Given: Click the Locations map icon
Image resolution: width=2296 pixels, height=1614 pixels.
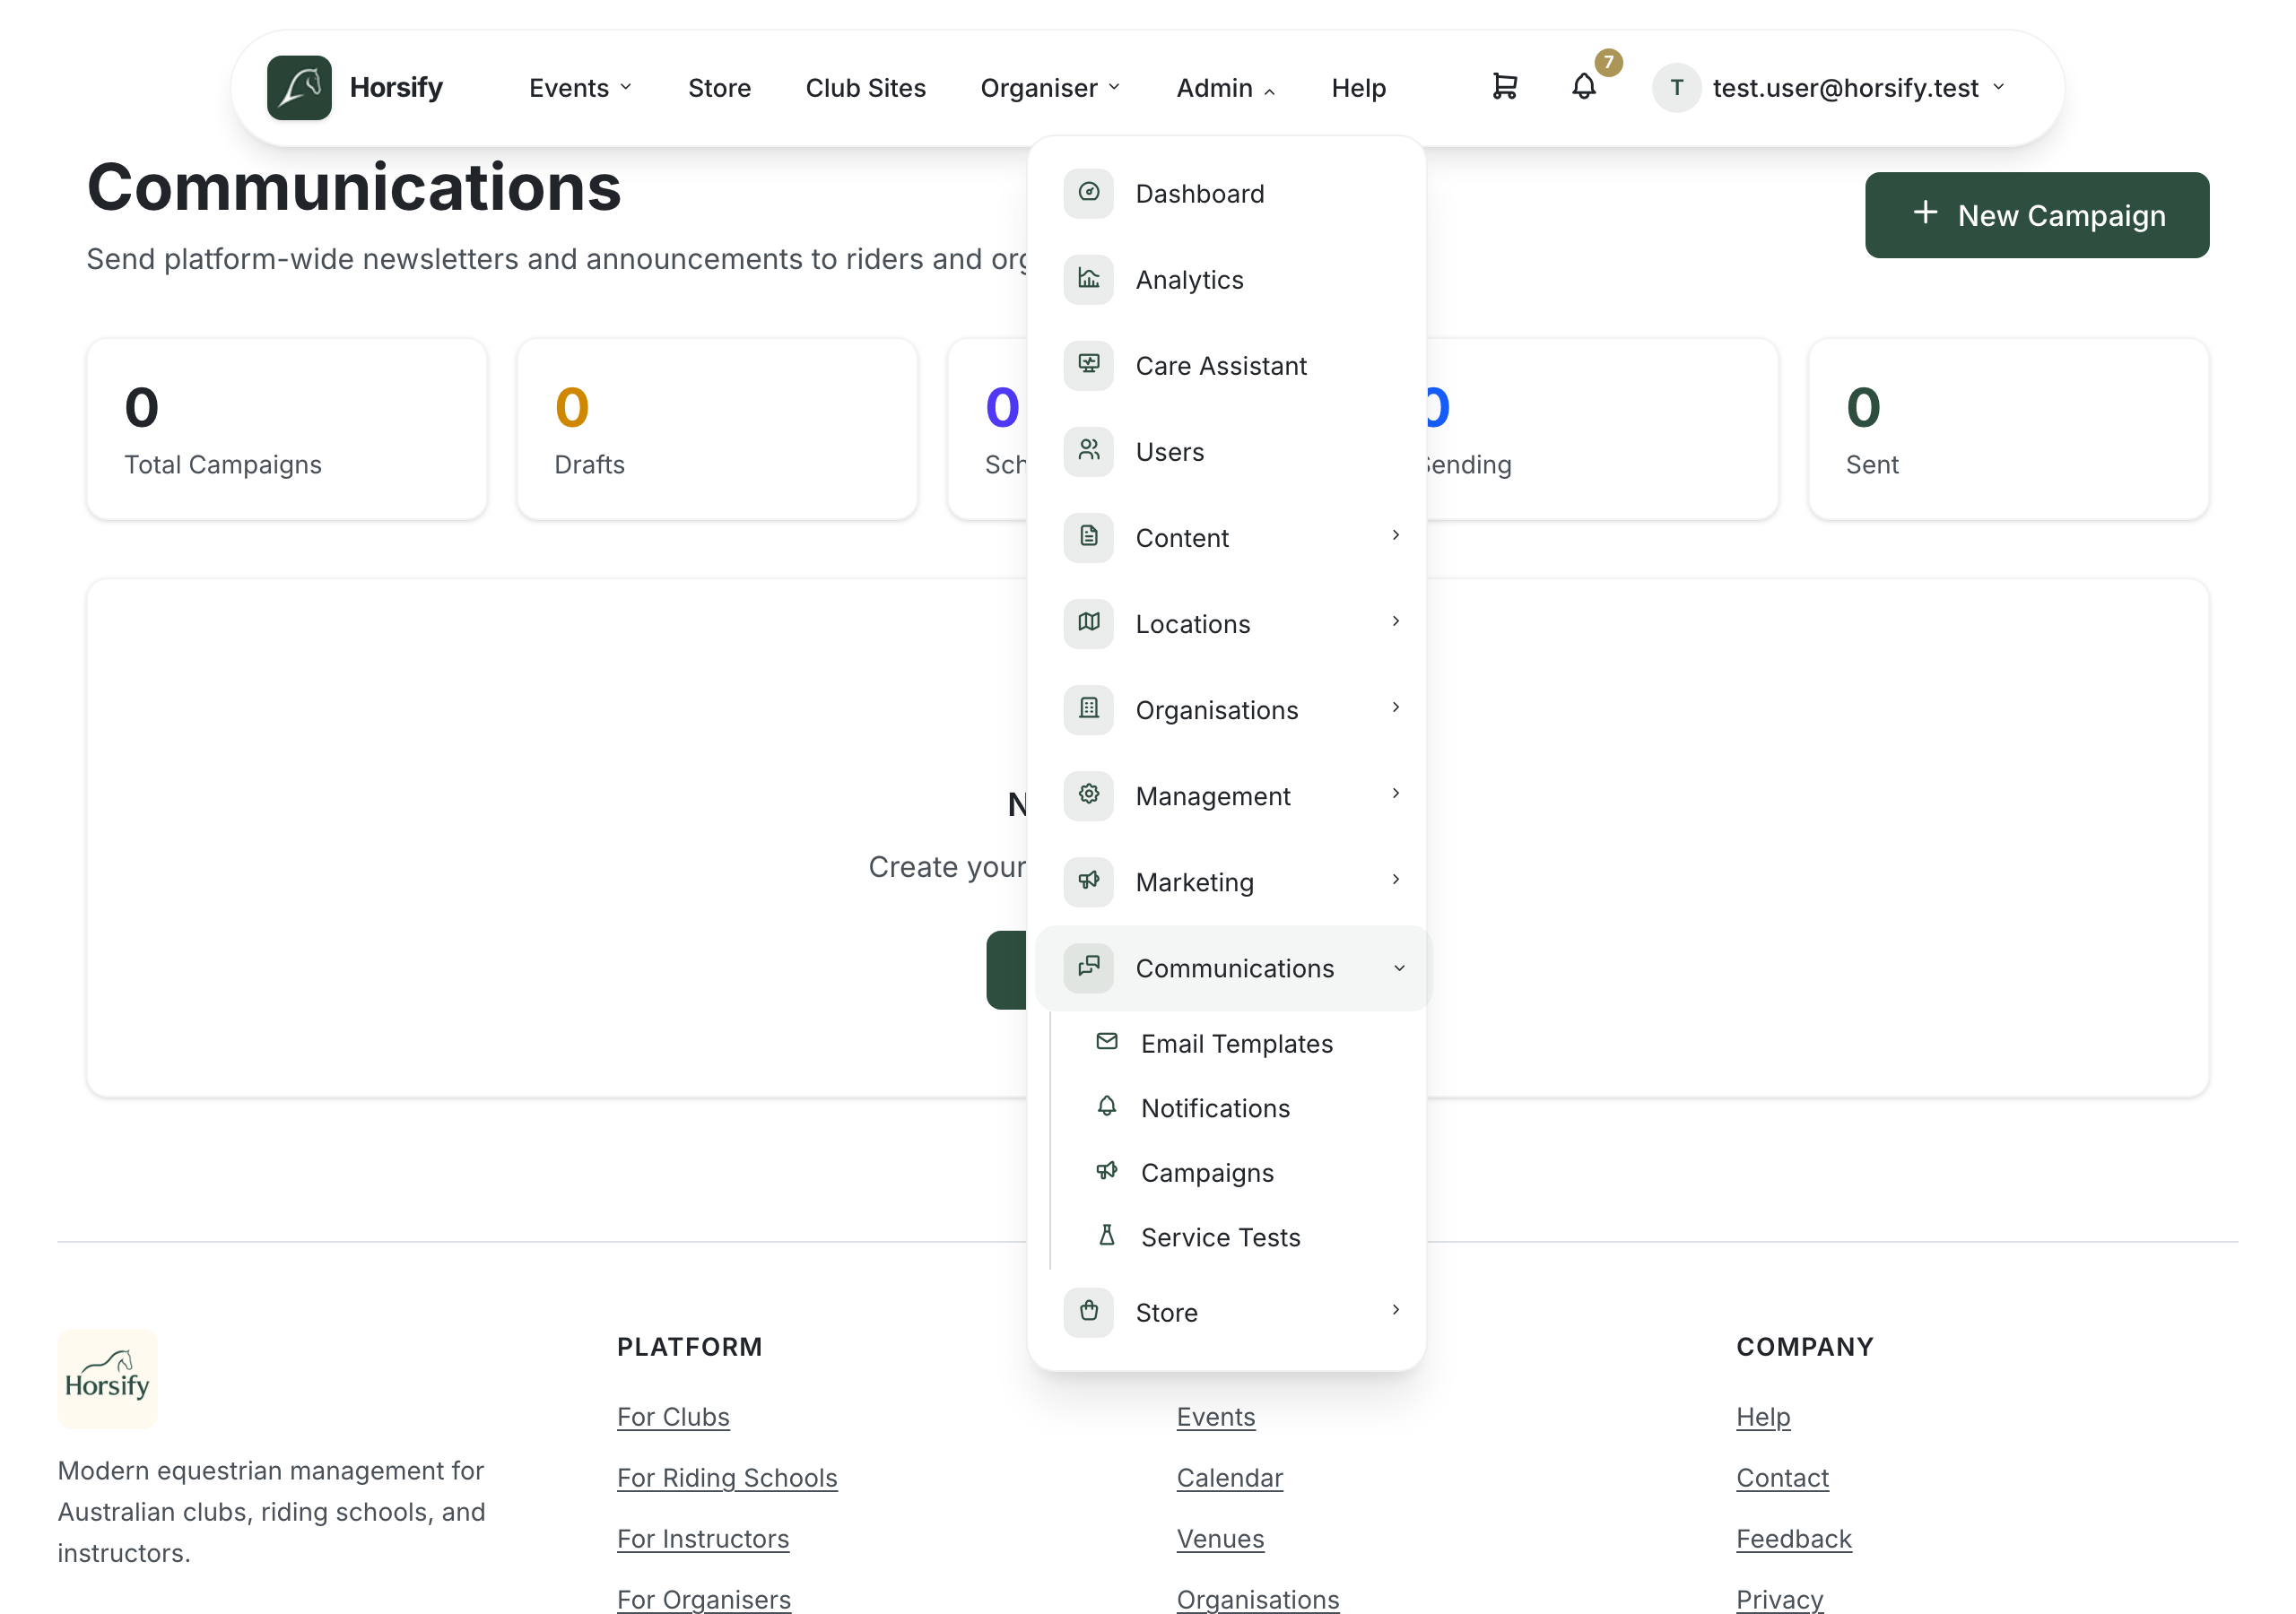Looking at the screenshot, I should (1089, 623).
